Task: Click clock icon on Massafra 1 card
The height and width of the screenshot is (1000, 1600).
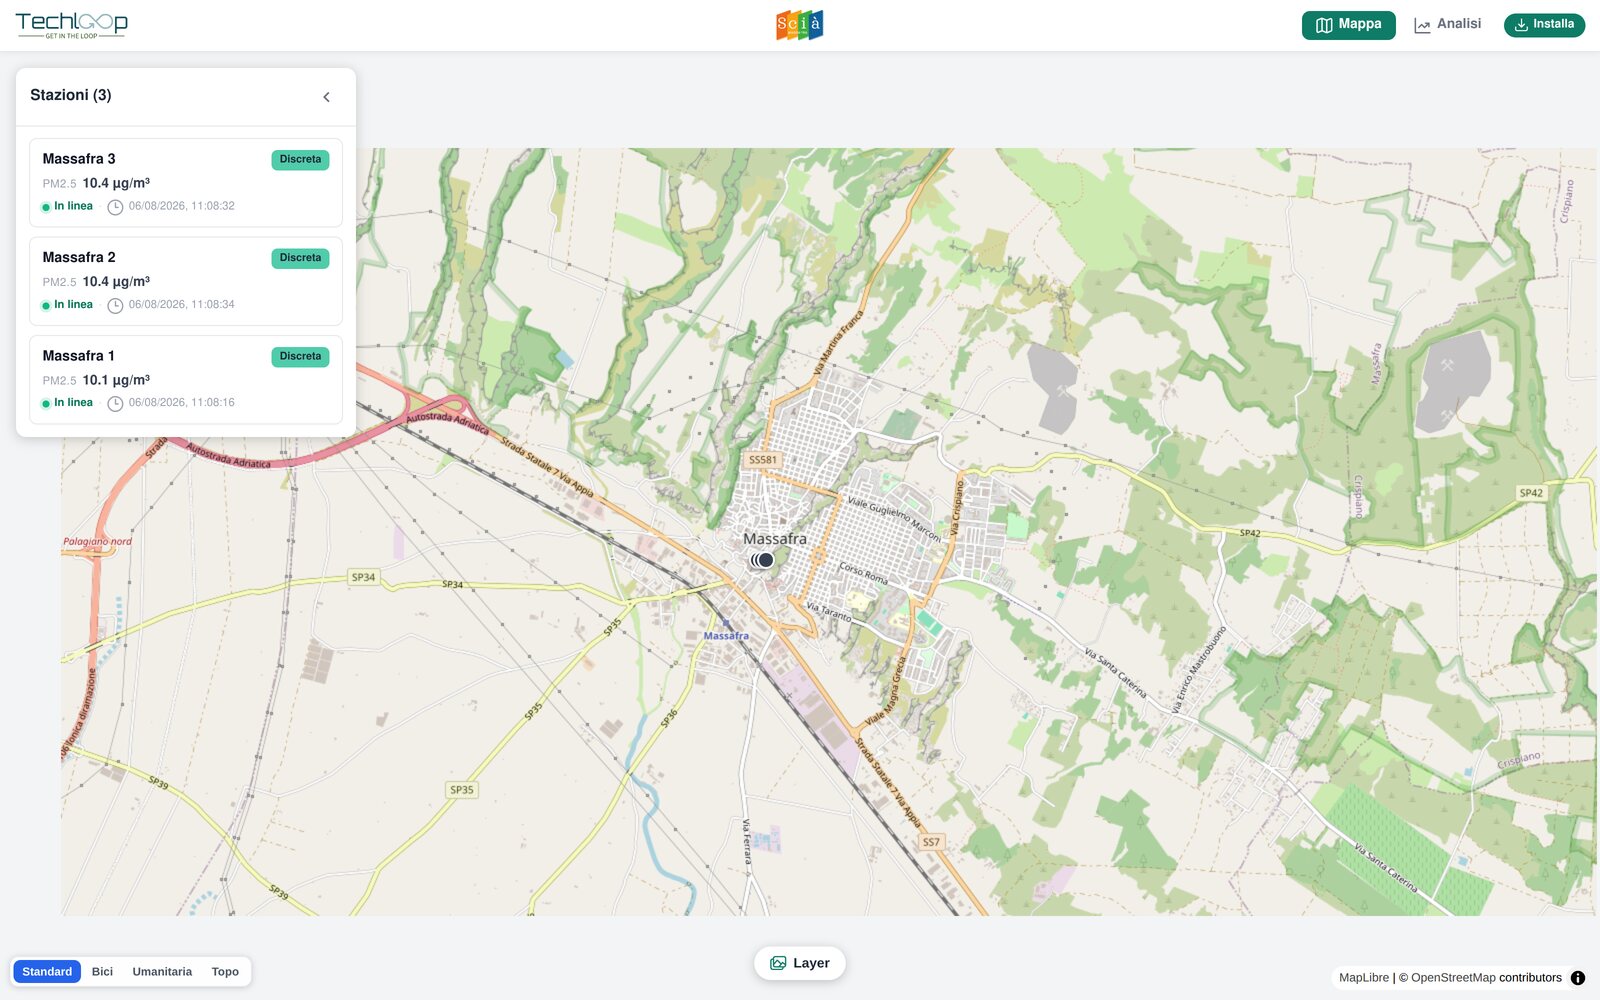Action: [115, 404]
